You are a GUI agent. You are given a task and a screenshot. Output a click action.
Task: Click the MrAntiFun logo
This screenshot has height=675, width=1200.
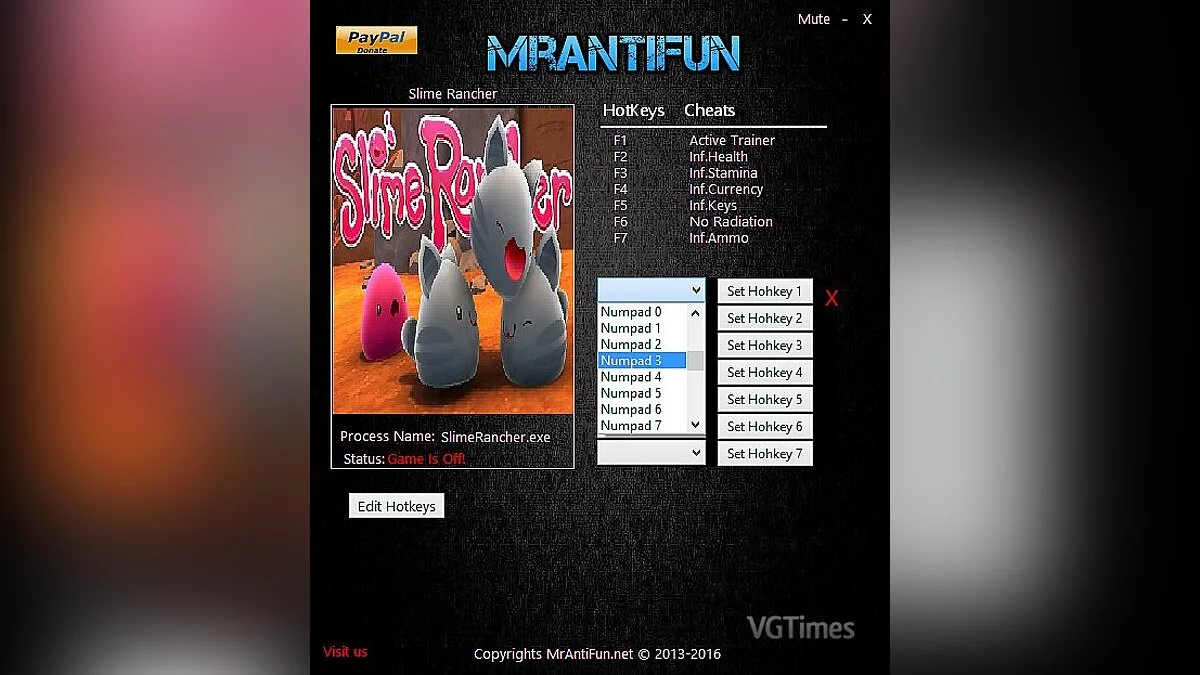pos(613,53)
